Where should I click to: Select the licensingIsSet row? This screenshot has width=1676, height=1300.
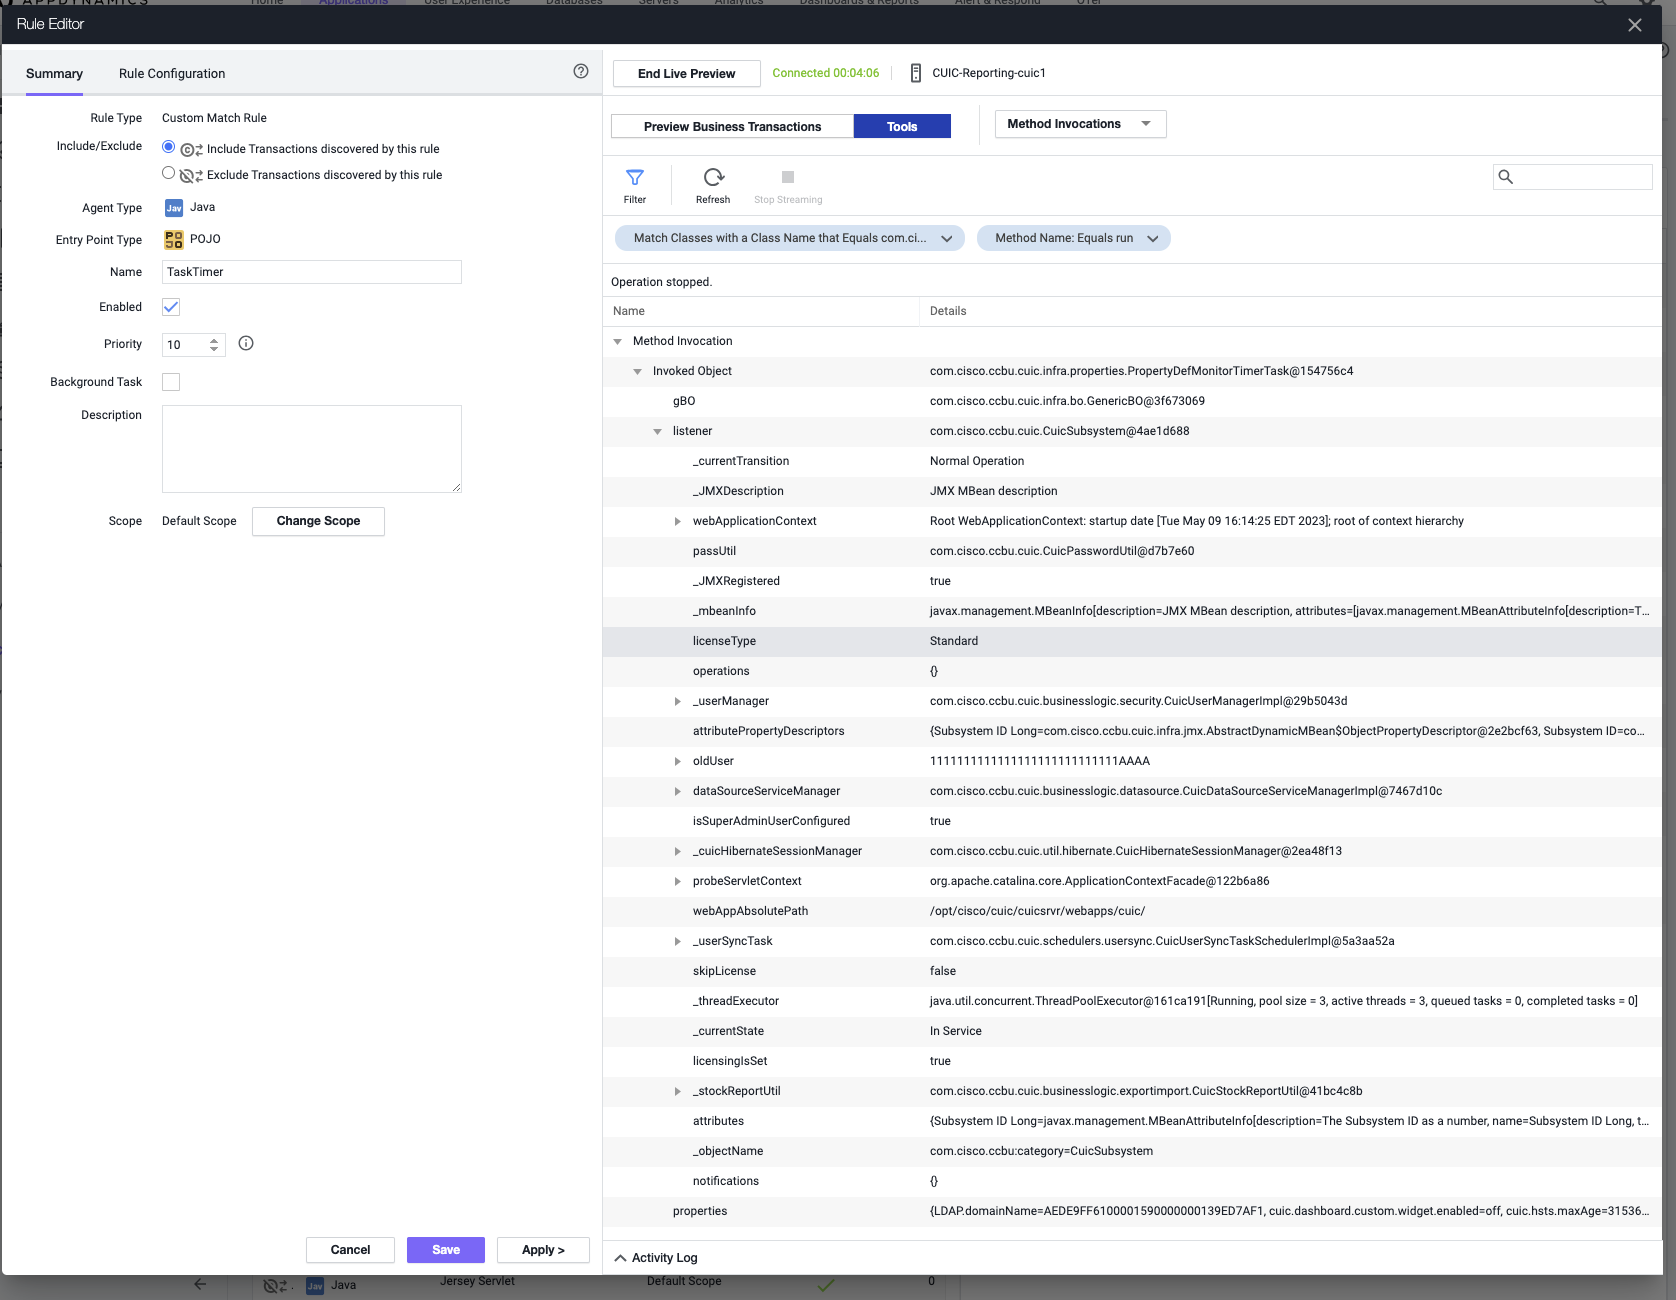(x=1132, y=1062)
